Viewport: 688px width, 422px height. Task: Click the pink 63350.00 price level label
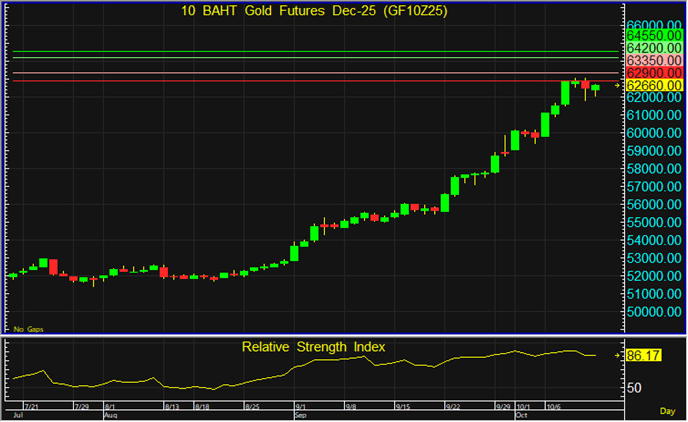pos(654,61)
